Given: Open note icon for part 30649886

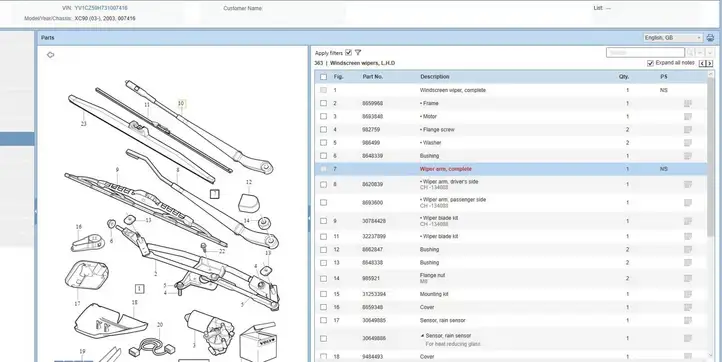Looking at the screenshot, I should 688,339.
